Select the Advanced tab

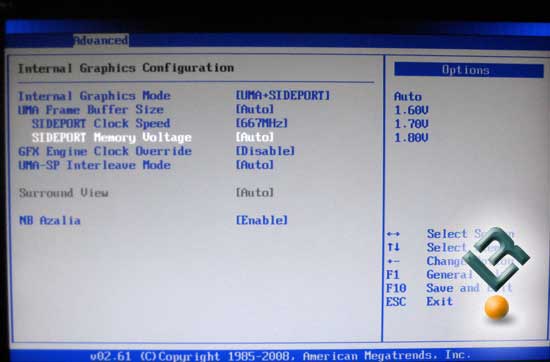[x=101, y=40]
